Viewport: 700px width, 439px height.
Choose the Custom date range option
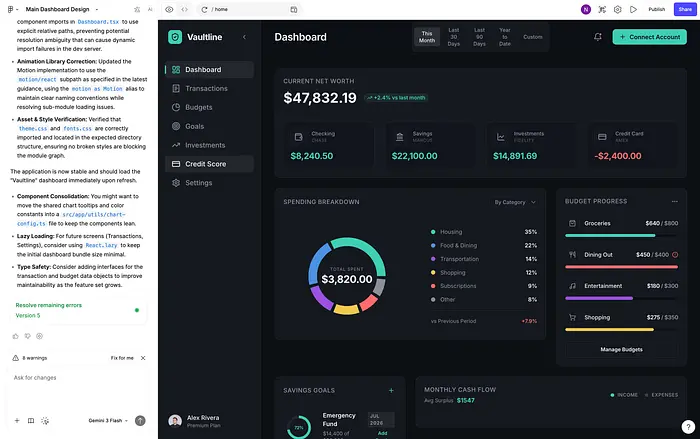pos(533,37)
